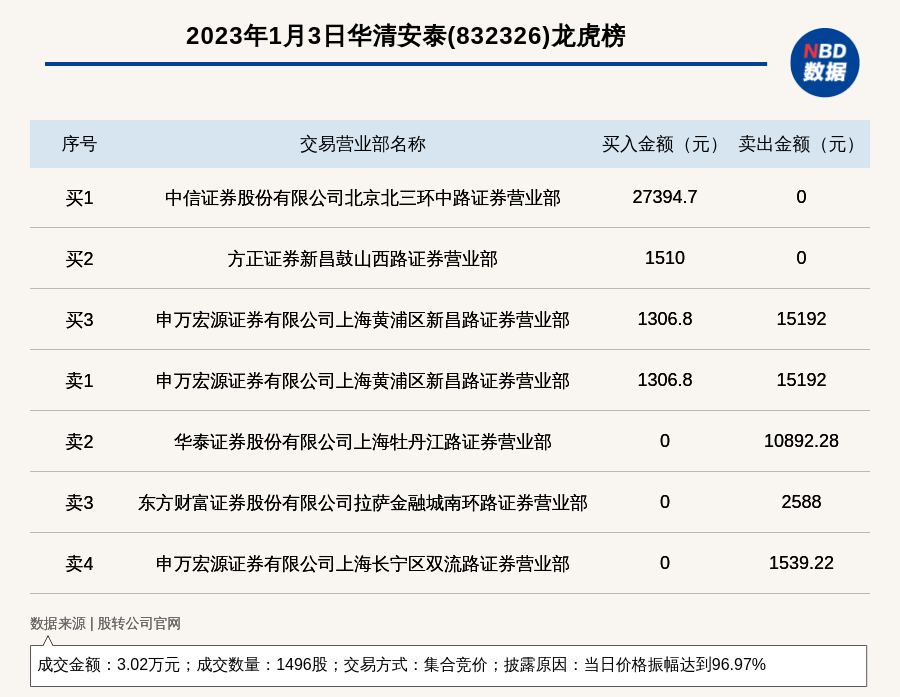The height and width of the screenshot is (697, 900).
Task: Click the value 10892.28
Action: point(801,440)
